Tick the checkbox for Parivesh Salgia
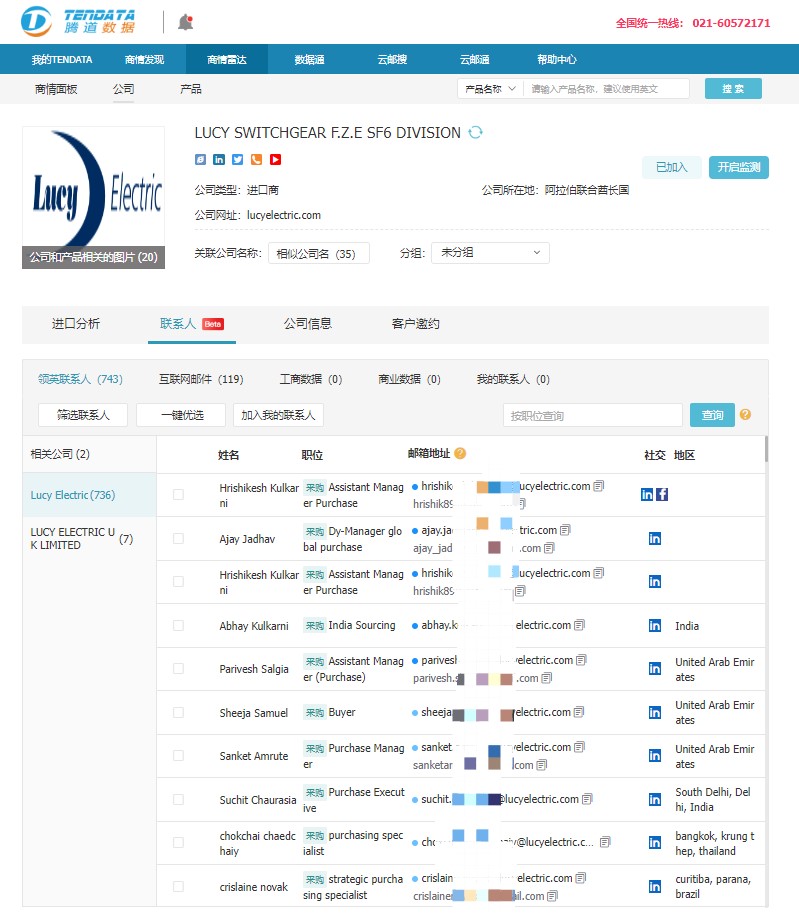Image resolution: width=799 pixels, height=923 pixels. (178, 669)
